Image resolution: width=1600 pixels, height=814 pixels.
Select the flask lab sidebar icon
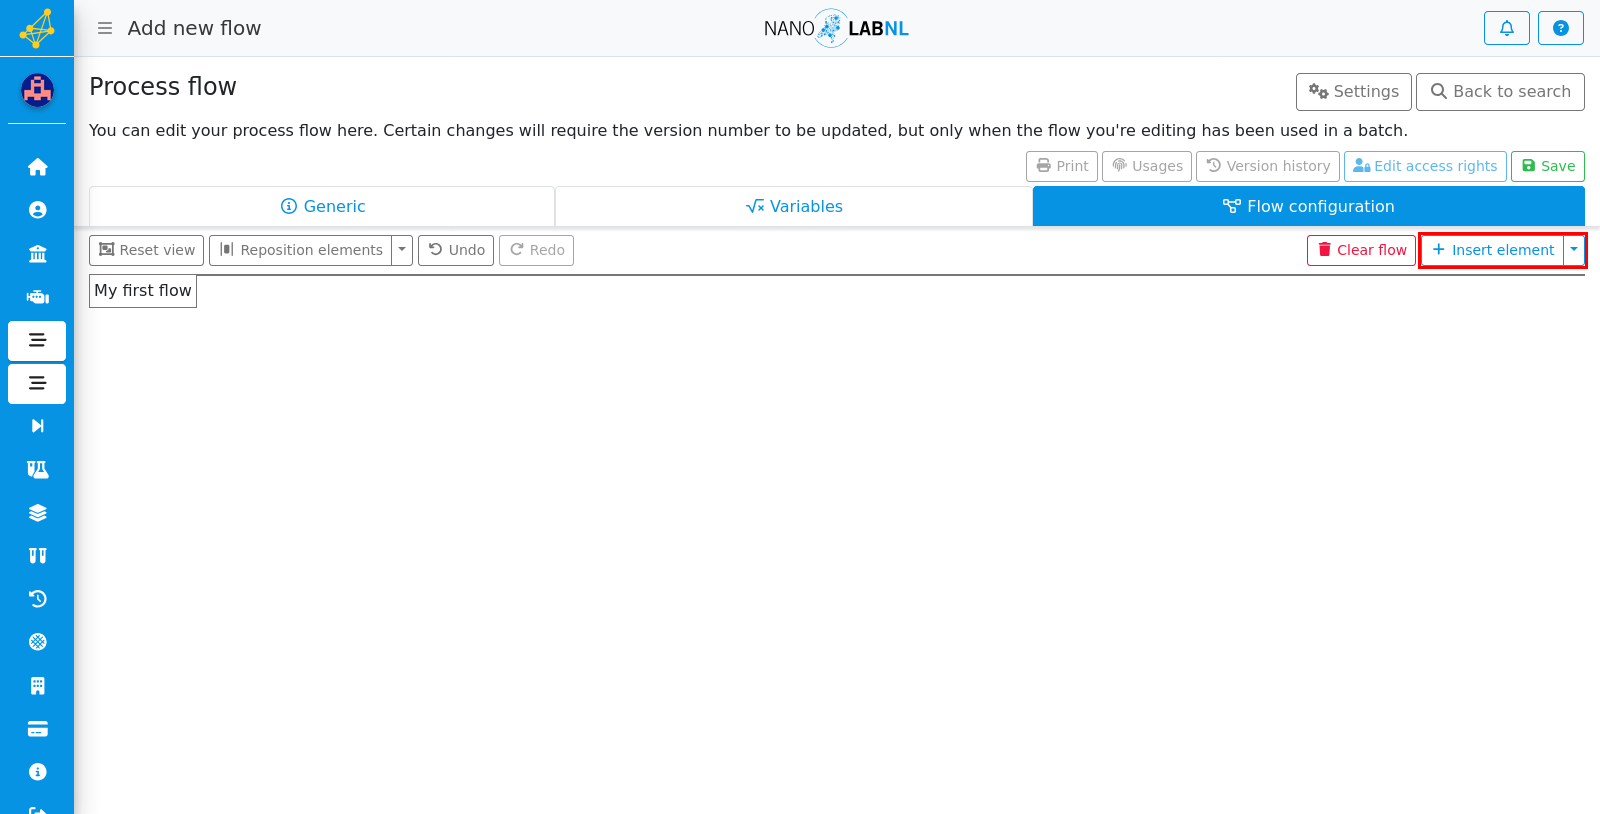tap(37, 469)
